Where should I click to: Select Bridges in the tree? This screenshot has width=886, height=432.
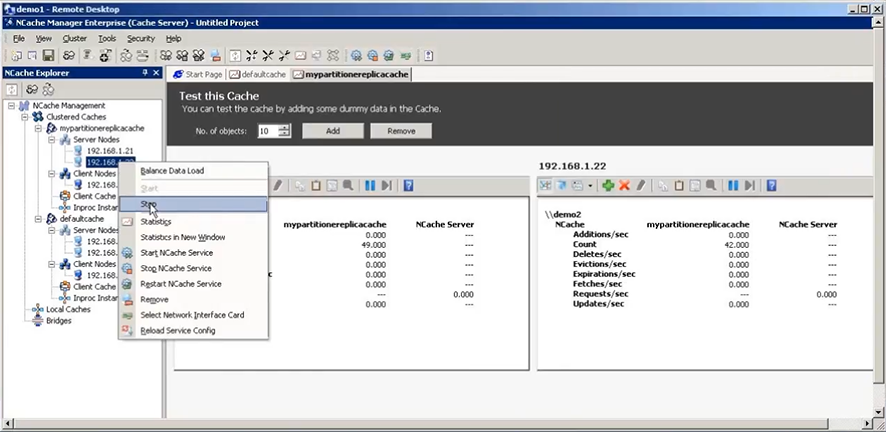point(59,321)
